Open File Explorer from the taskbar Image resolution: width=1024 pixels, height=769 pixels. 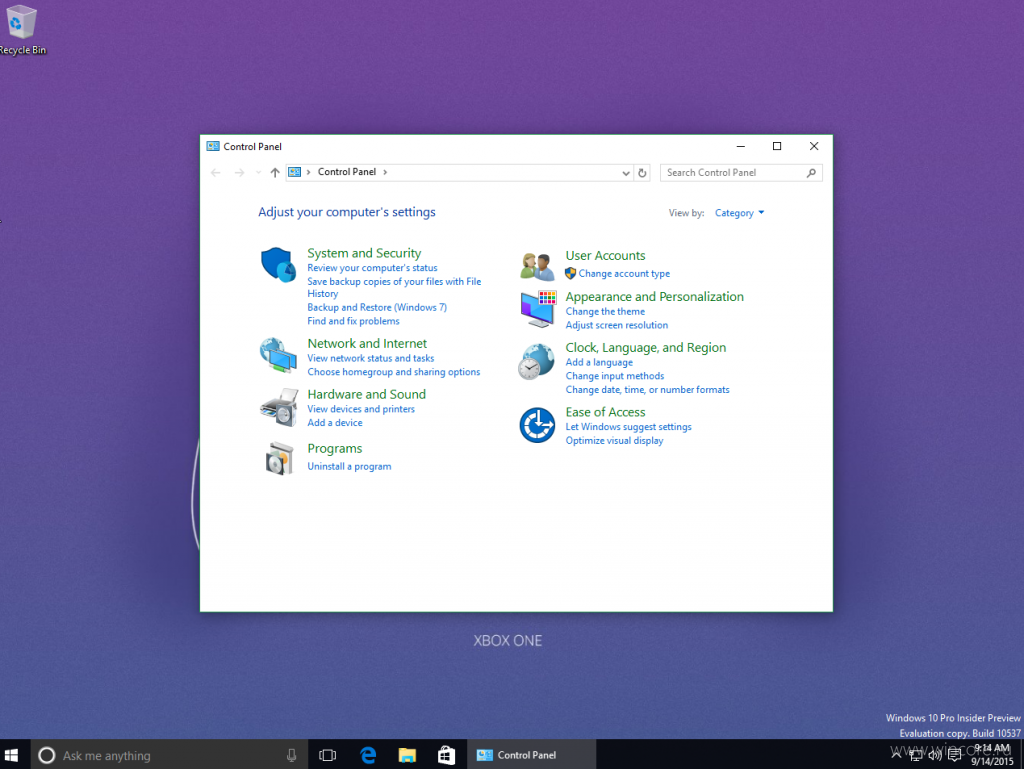coord(408,755)
